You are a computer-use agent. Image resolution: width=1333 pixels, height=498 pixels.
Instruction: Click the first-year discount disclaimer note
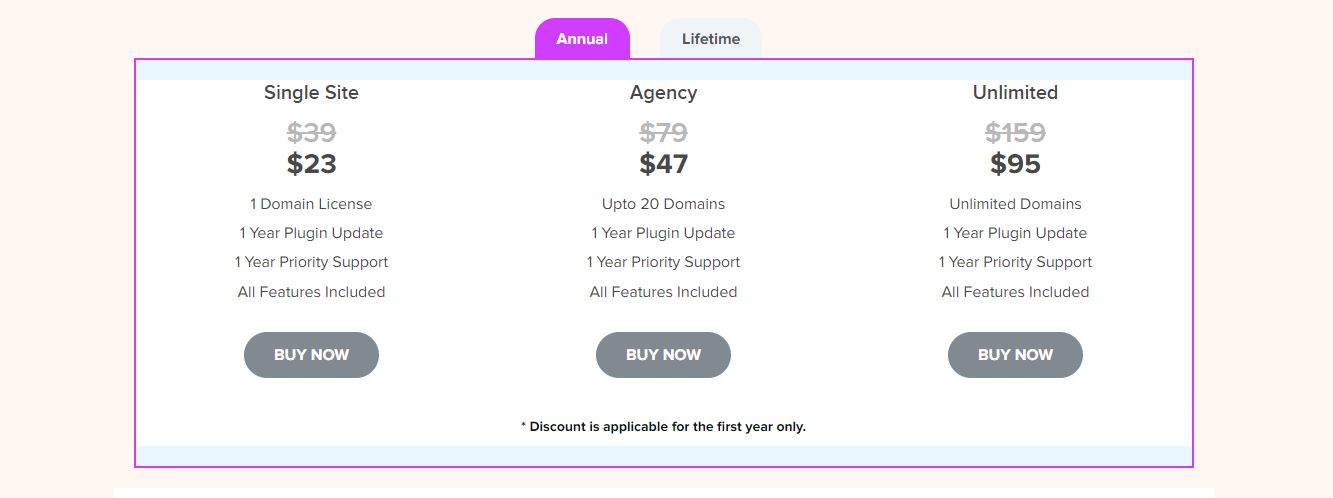[663, 427]
